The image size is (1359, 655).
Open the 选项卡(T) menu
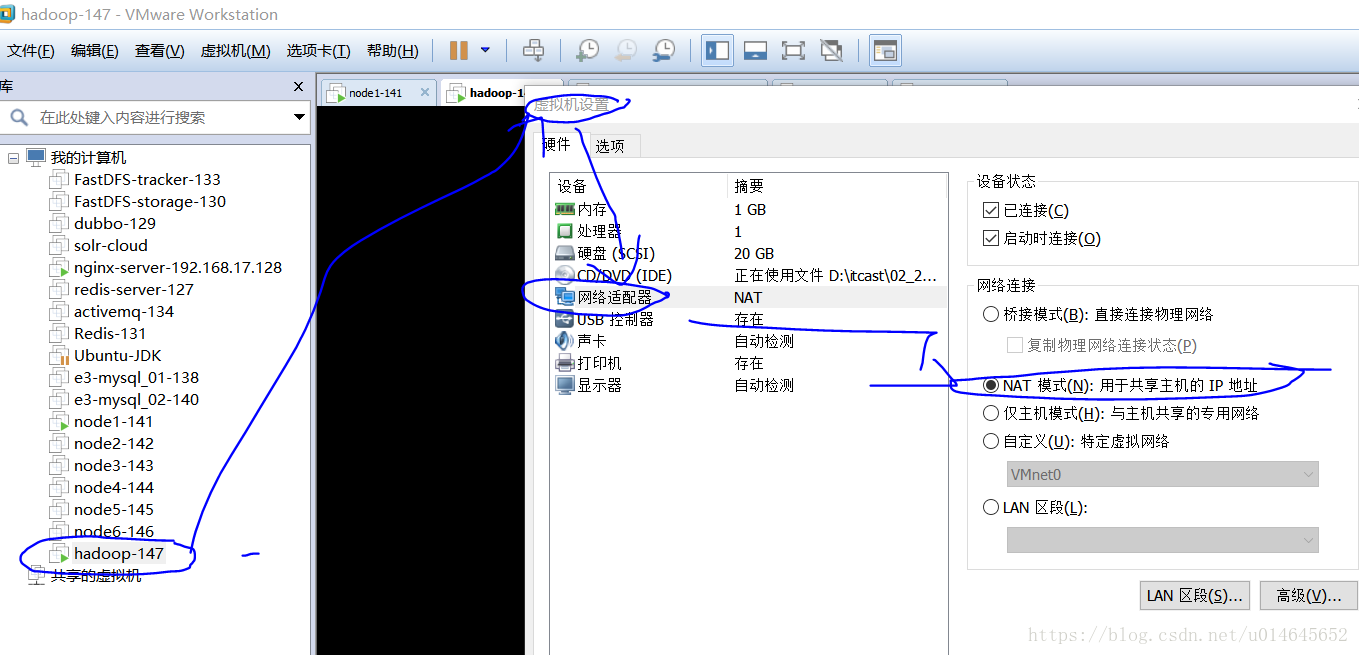coord(319,51)
